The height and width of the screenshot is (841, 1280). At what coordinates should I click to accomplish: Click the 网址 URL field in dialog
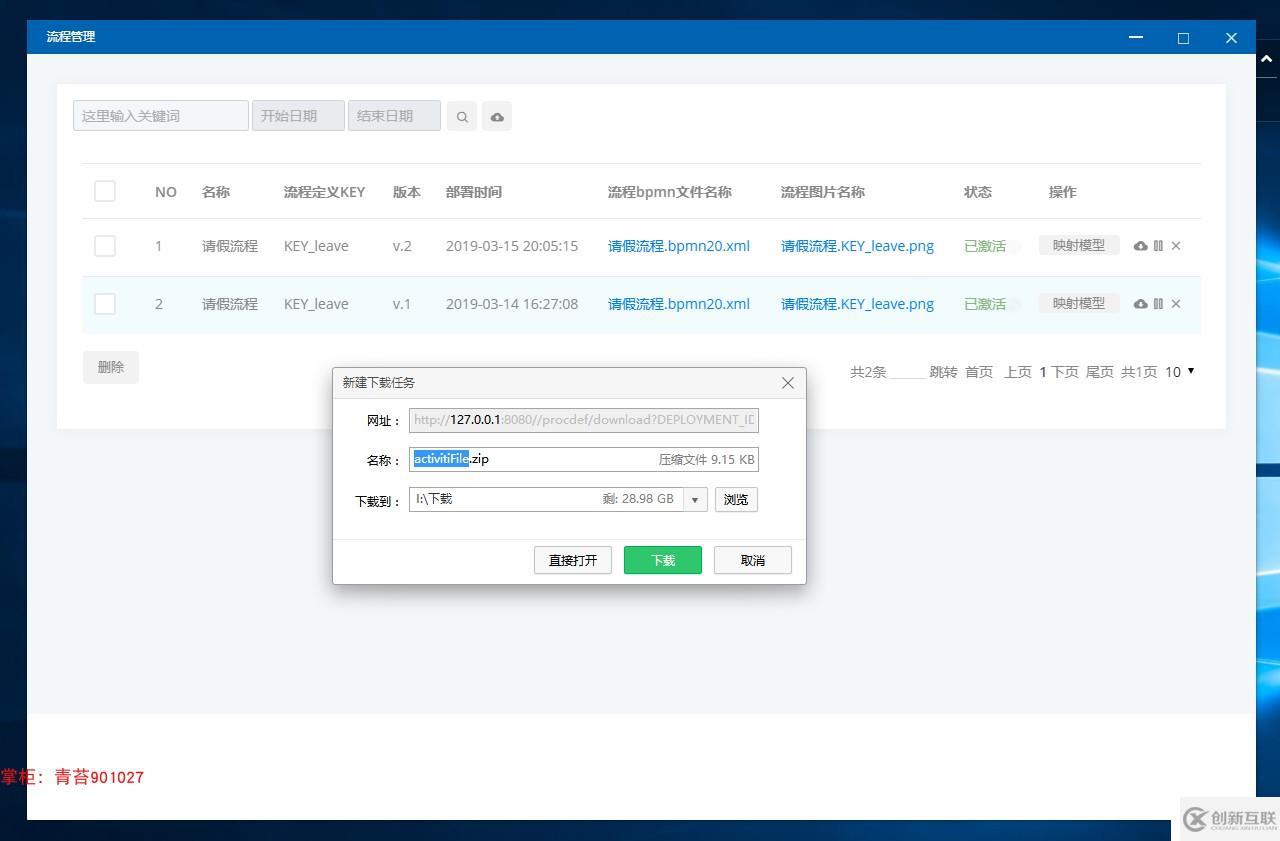point(584,420)
